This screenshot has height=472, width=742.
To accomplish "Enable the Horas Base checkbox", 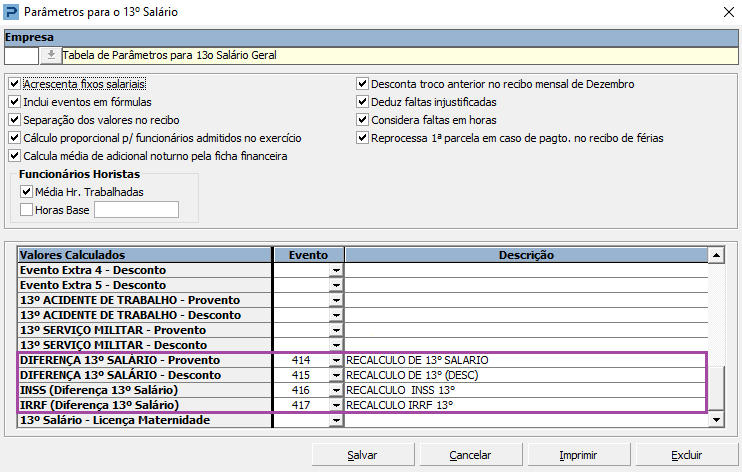I will [26, 210].
